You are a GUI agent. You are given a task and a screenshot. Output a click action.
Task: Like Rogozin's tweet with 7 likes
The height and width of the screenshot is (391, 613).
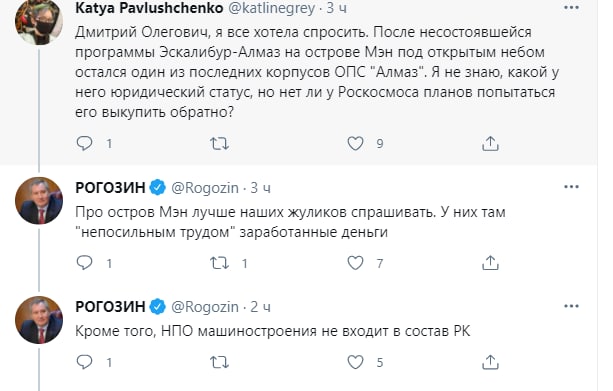(355, 263)
